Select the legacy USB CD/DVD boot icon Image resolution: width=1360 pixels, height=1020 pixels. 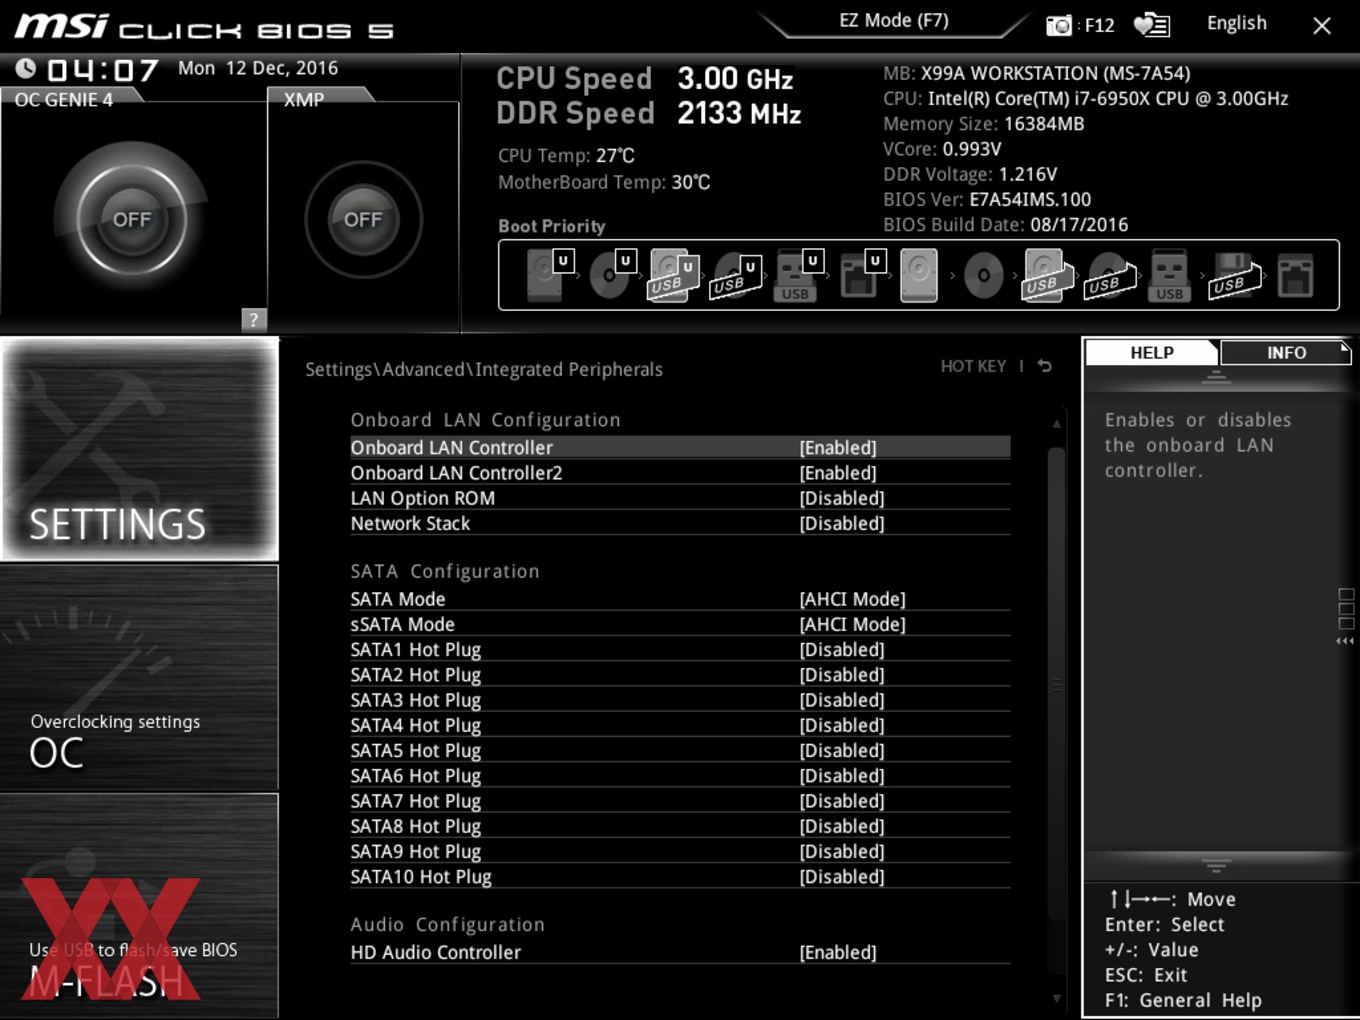[1108, 275]
